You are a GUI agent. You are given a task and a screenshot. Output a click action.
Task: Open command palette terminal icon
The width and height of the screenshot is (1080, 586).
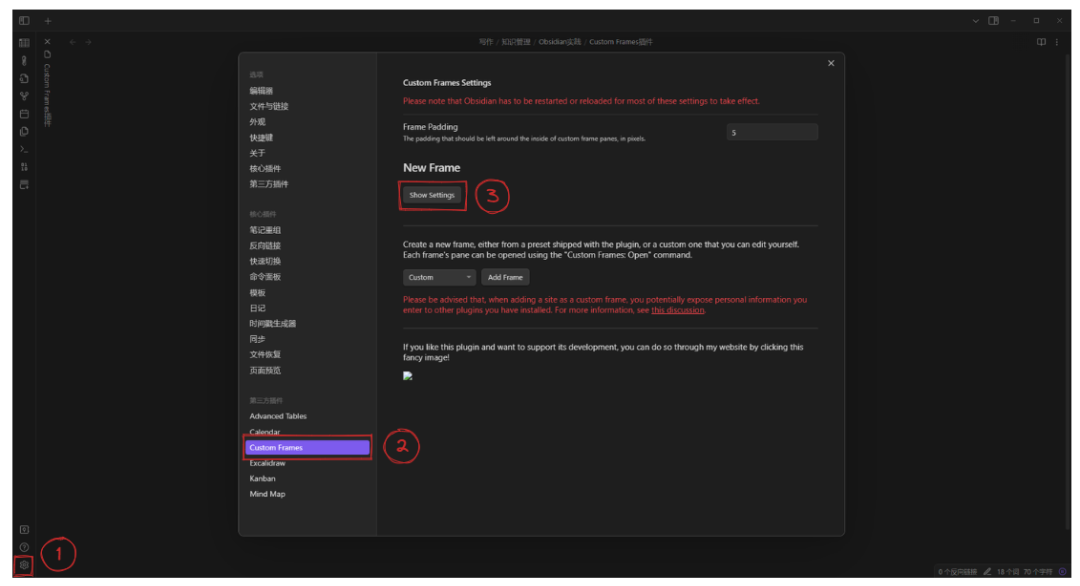point(24,149)
